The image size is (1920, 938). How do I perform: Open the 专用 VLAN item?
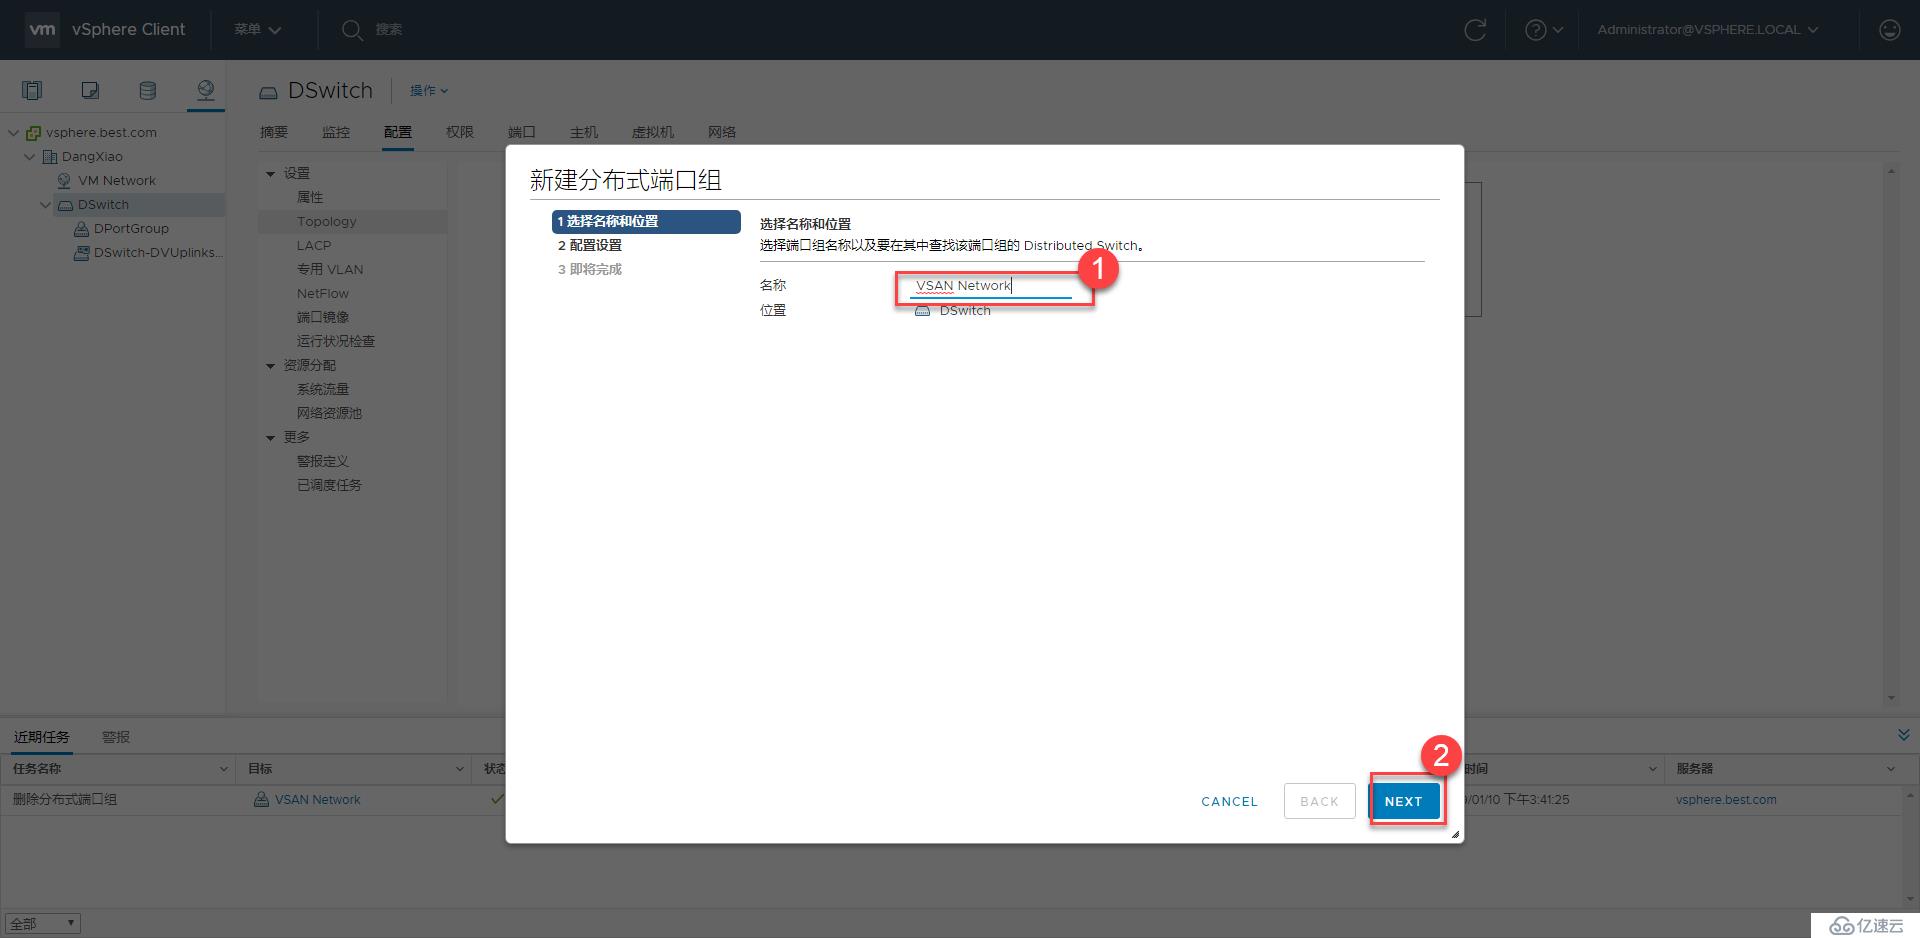(330, 270)
